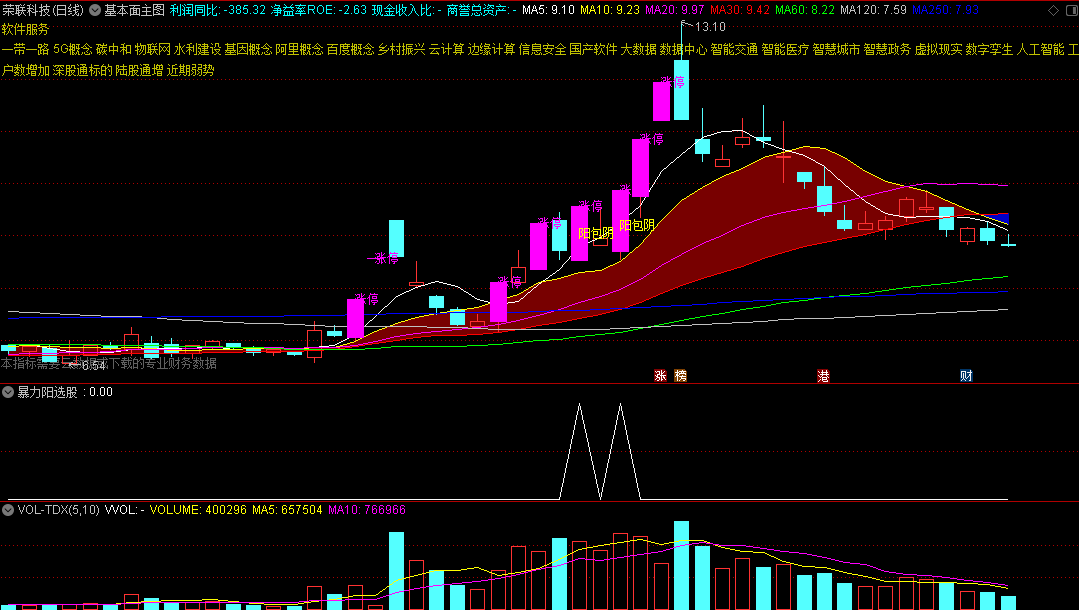Toggle the side panel icon beside the diamond

(1070, 10)
